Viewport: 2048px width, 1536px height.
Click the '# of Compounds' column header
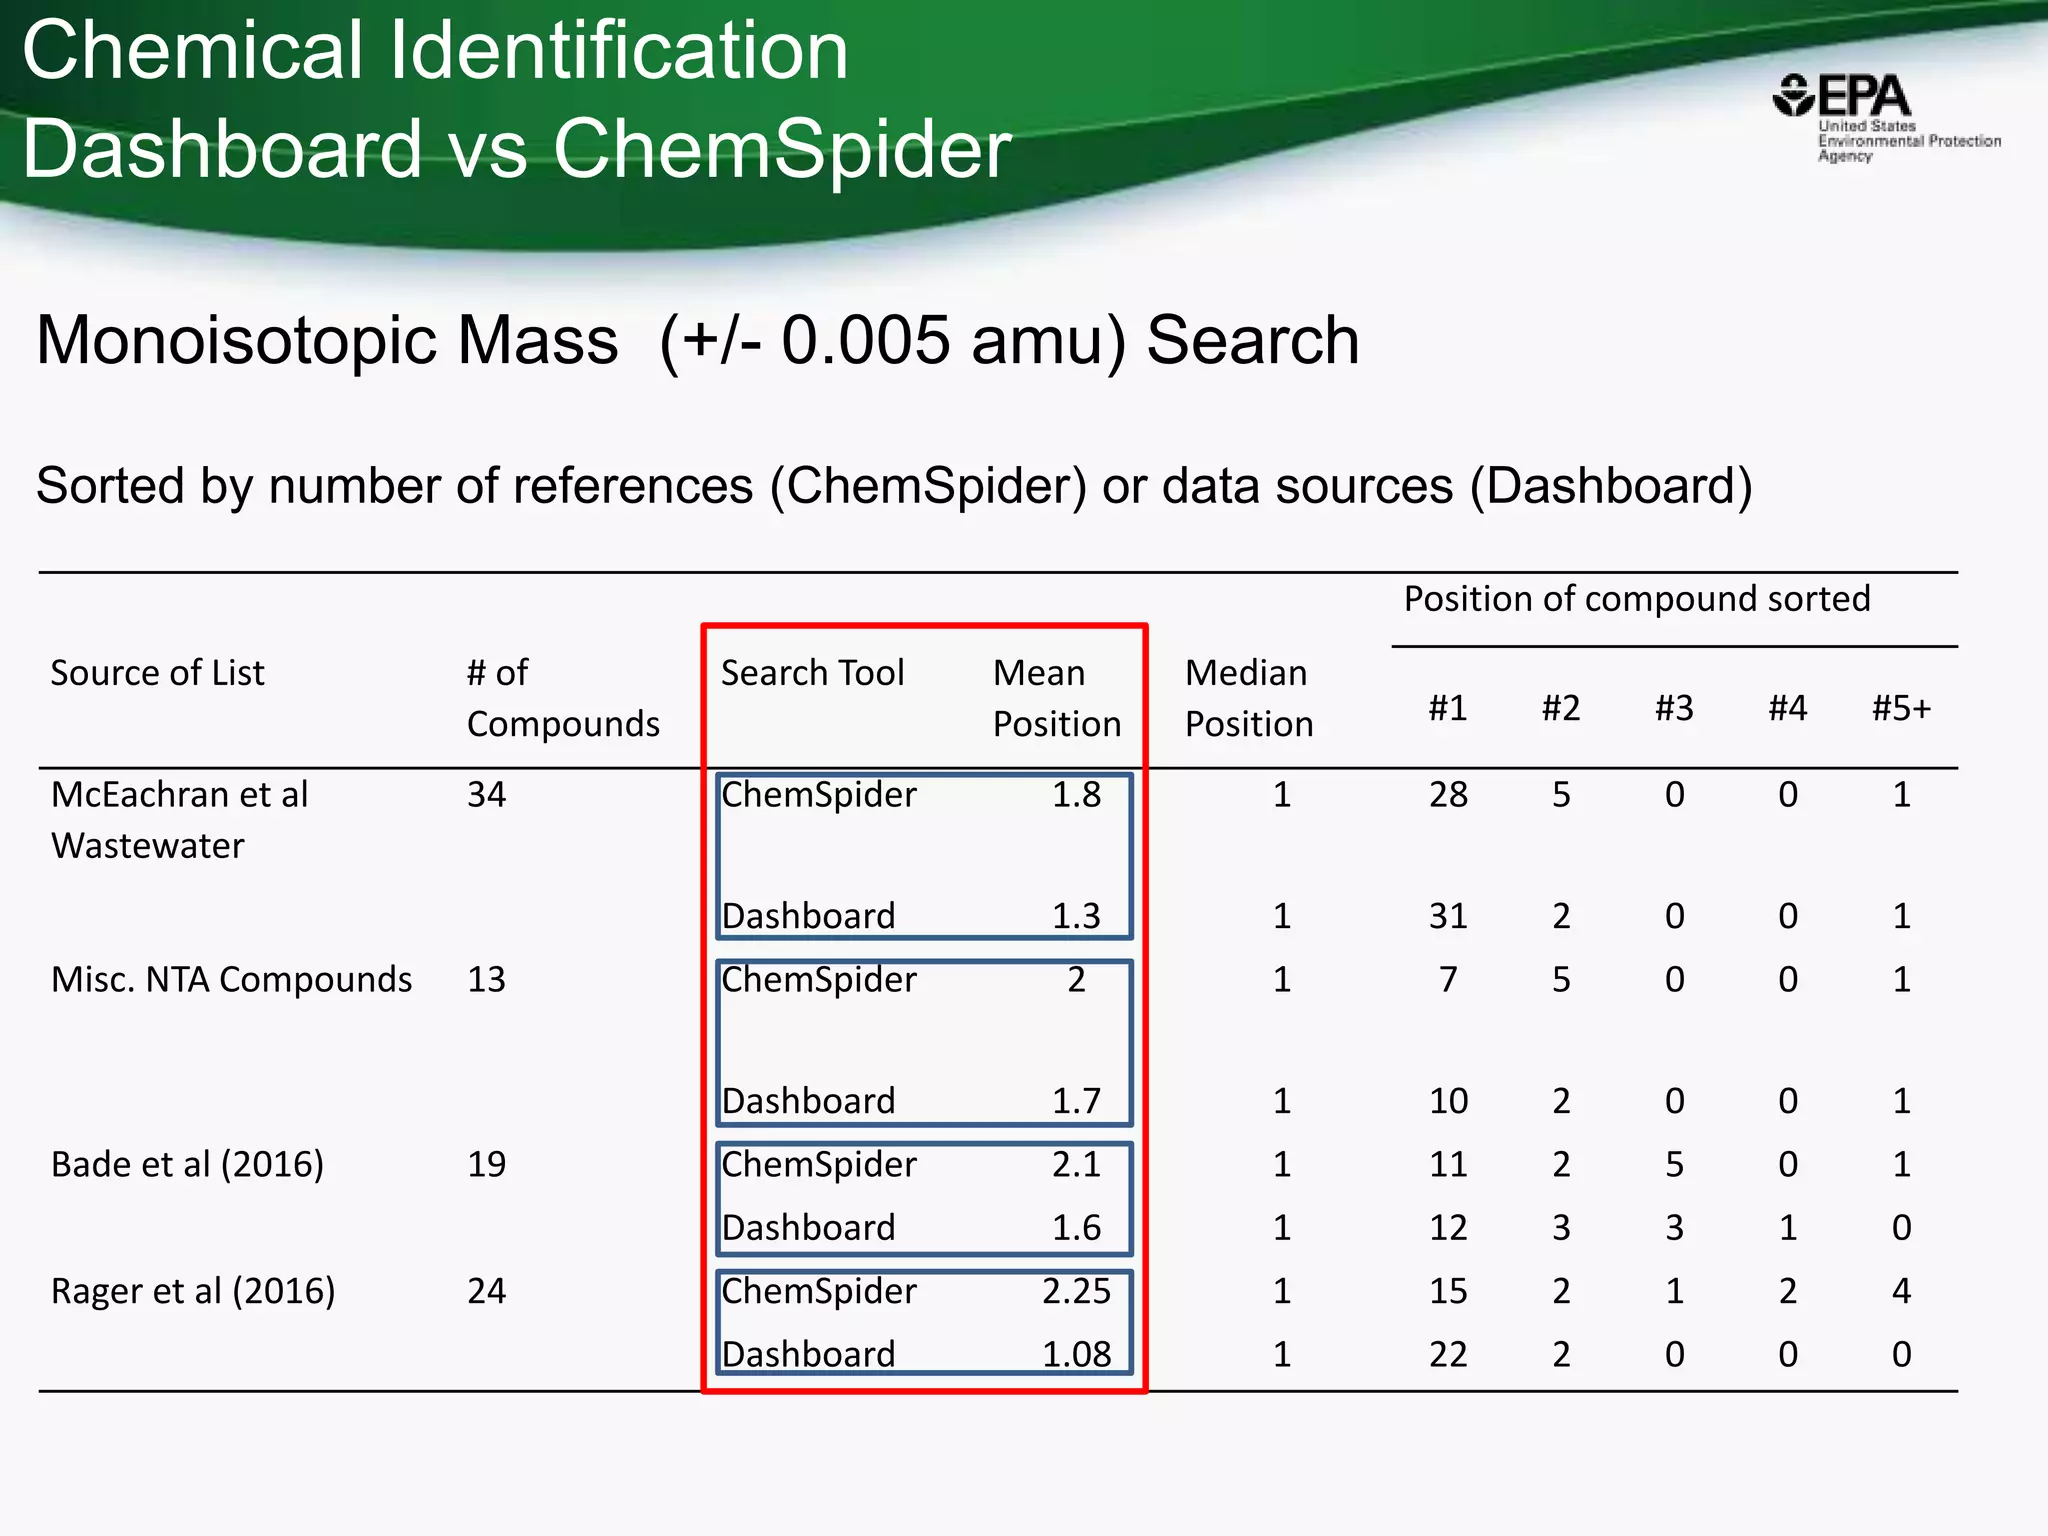[563, 698]
